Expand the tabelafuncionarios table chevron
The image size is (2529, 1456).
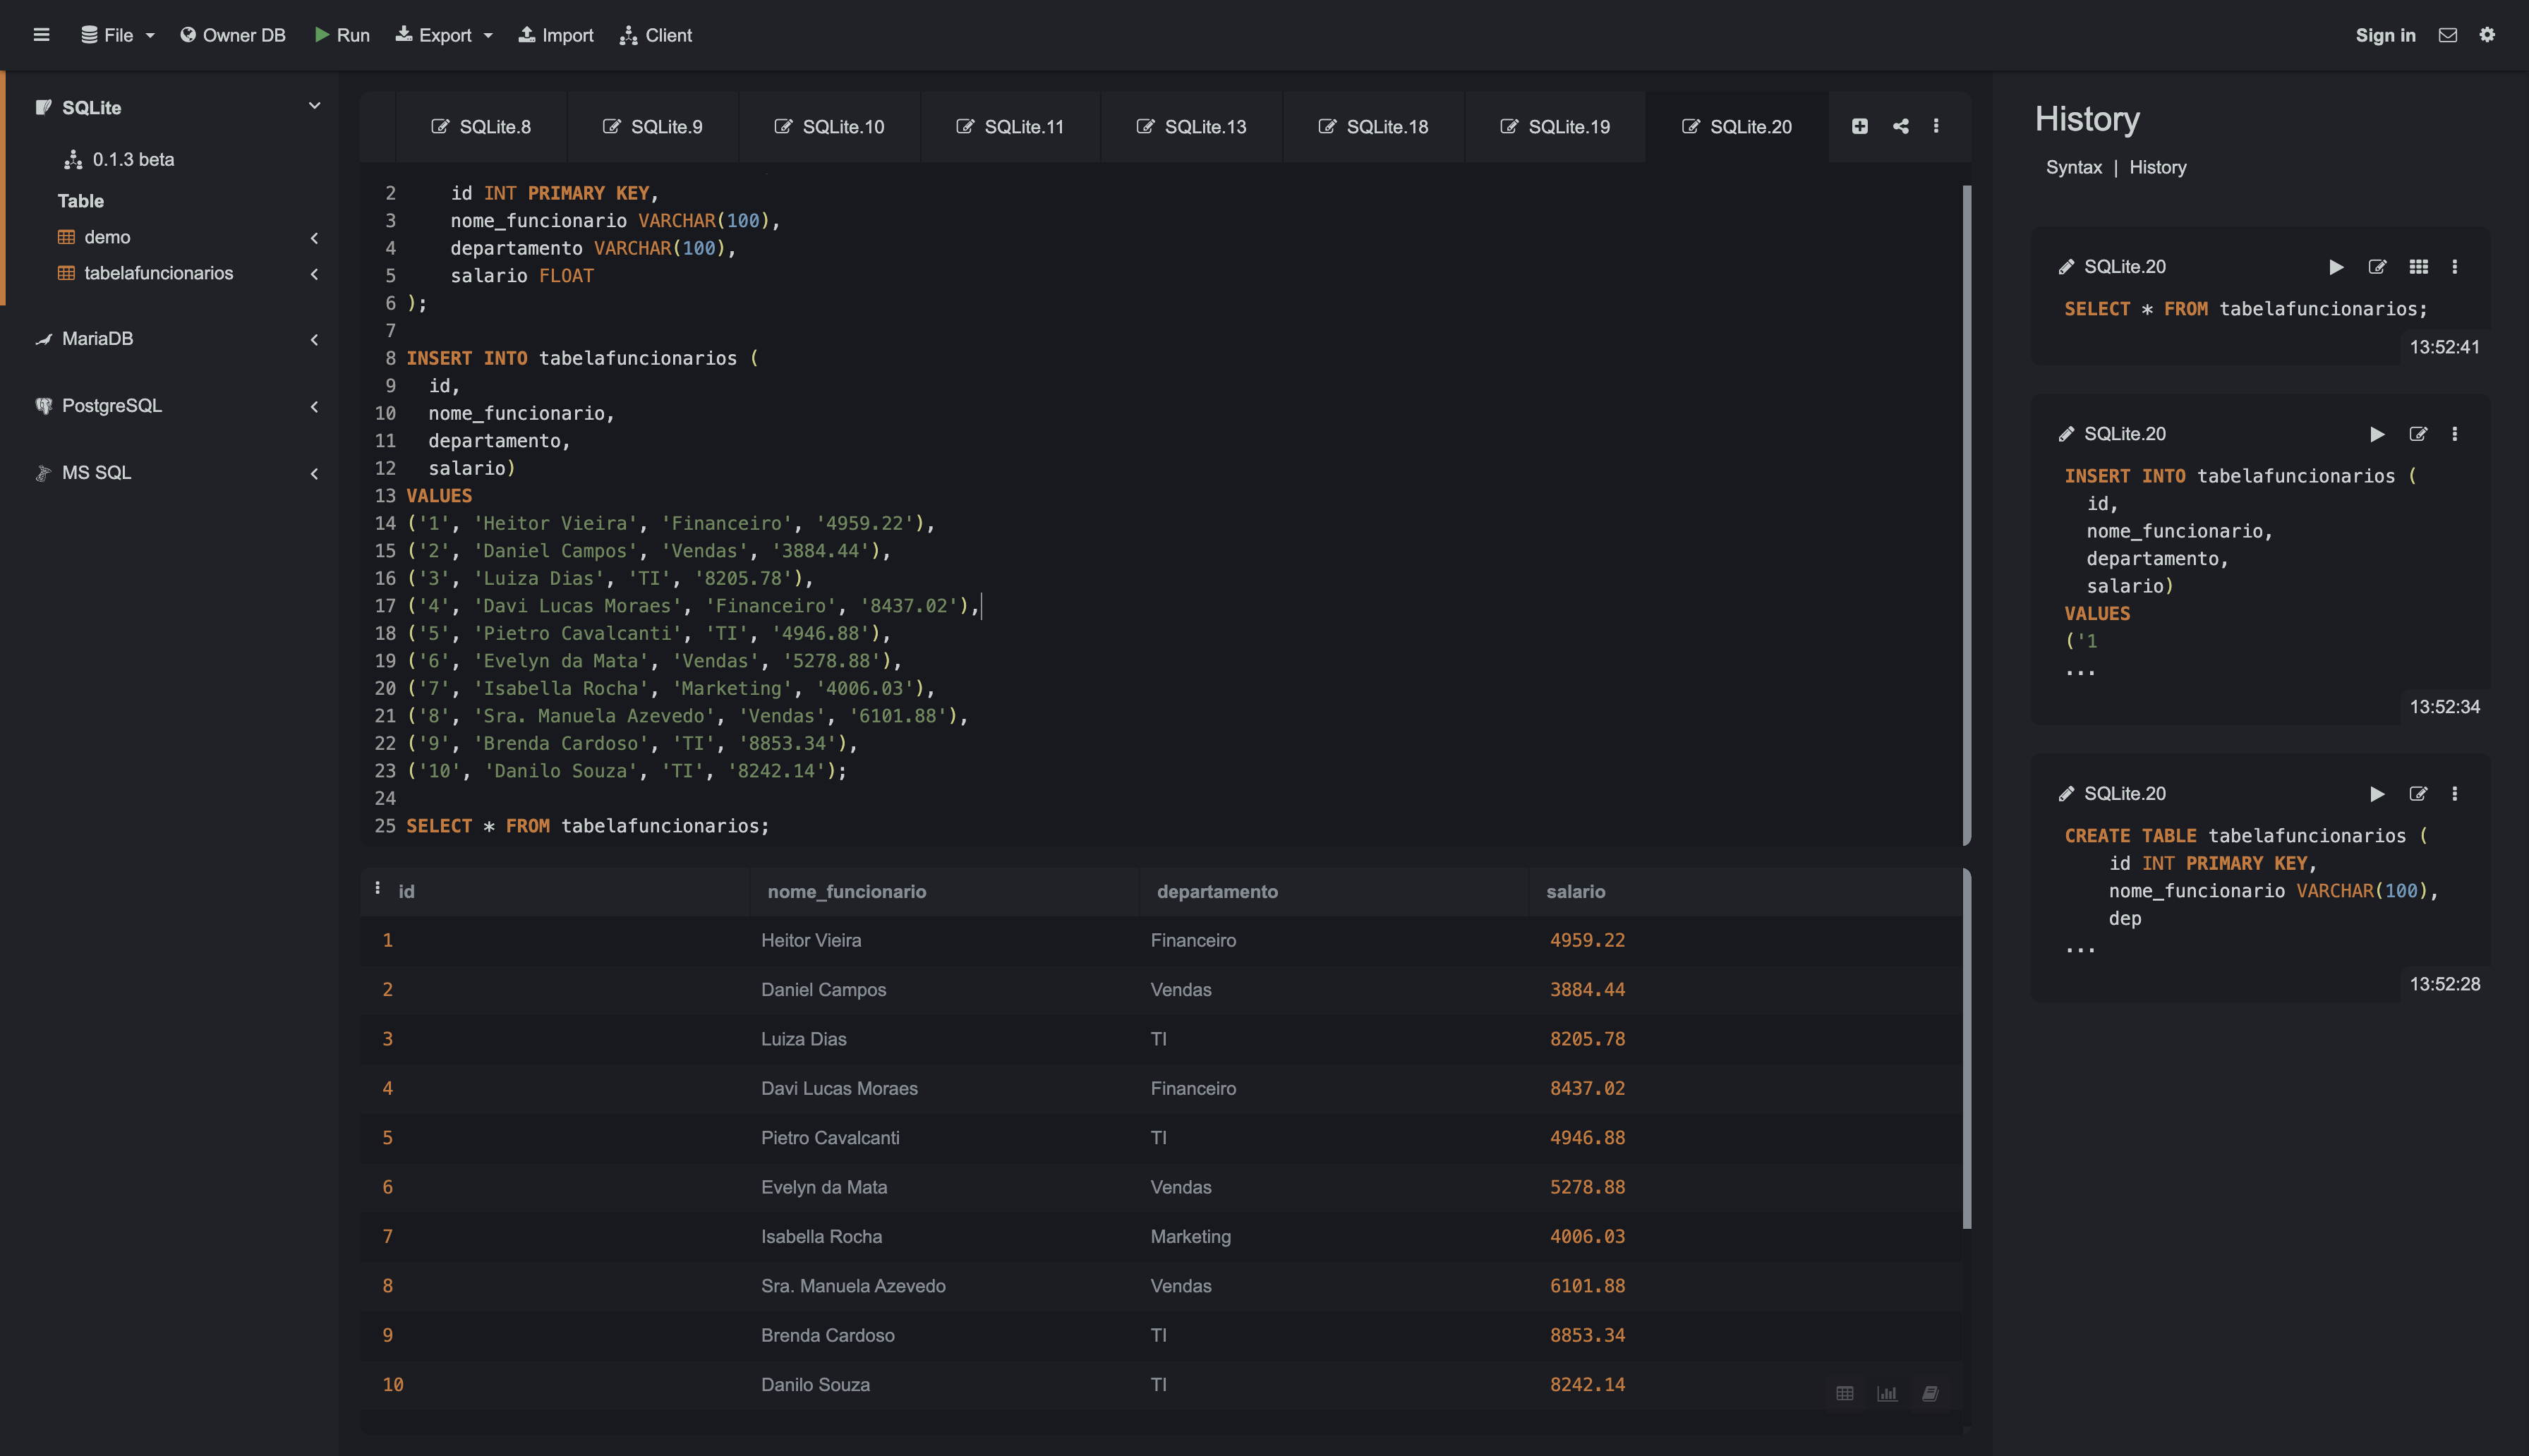coord(314,274)
